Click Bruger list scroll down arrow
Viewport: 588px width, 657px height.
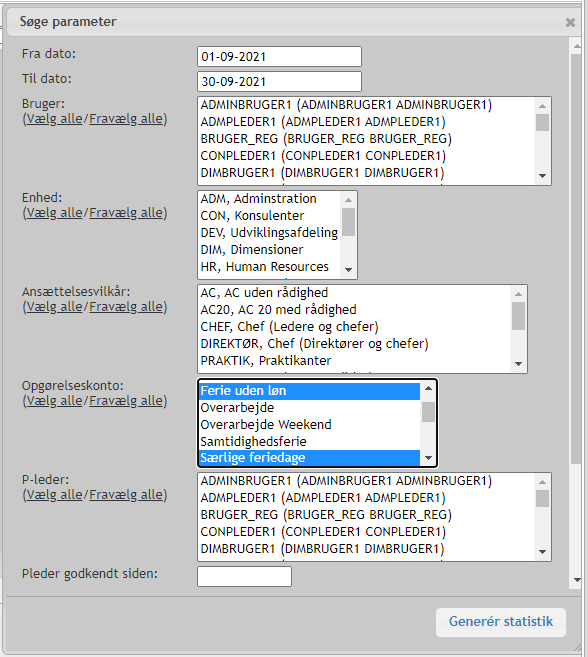pyautogui.click(x=542, y=176)
